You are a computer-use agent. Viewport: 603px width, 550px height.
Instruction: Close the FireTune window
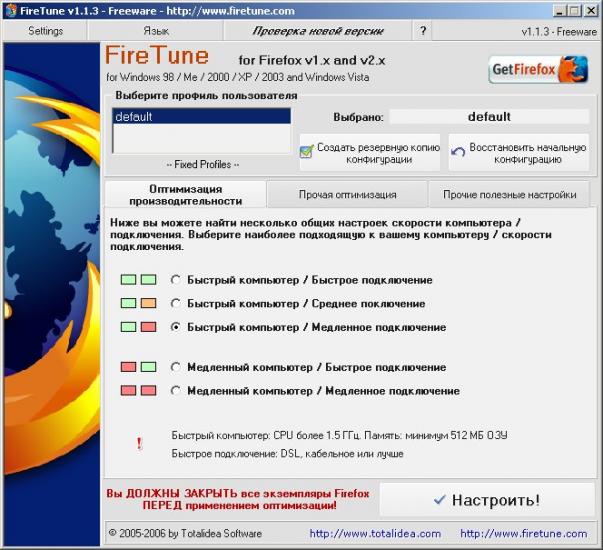tap(590, 10)
